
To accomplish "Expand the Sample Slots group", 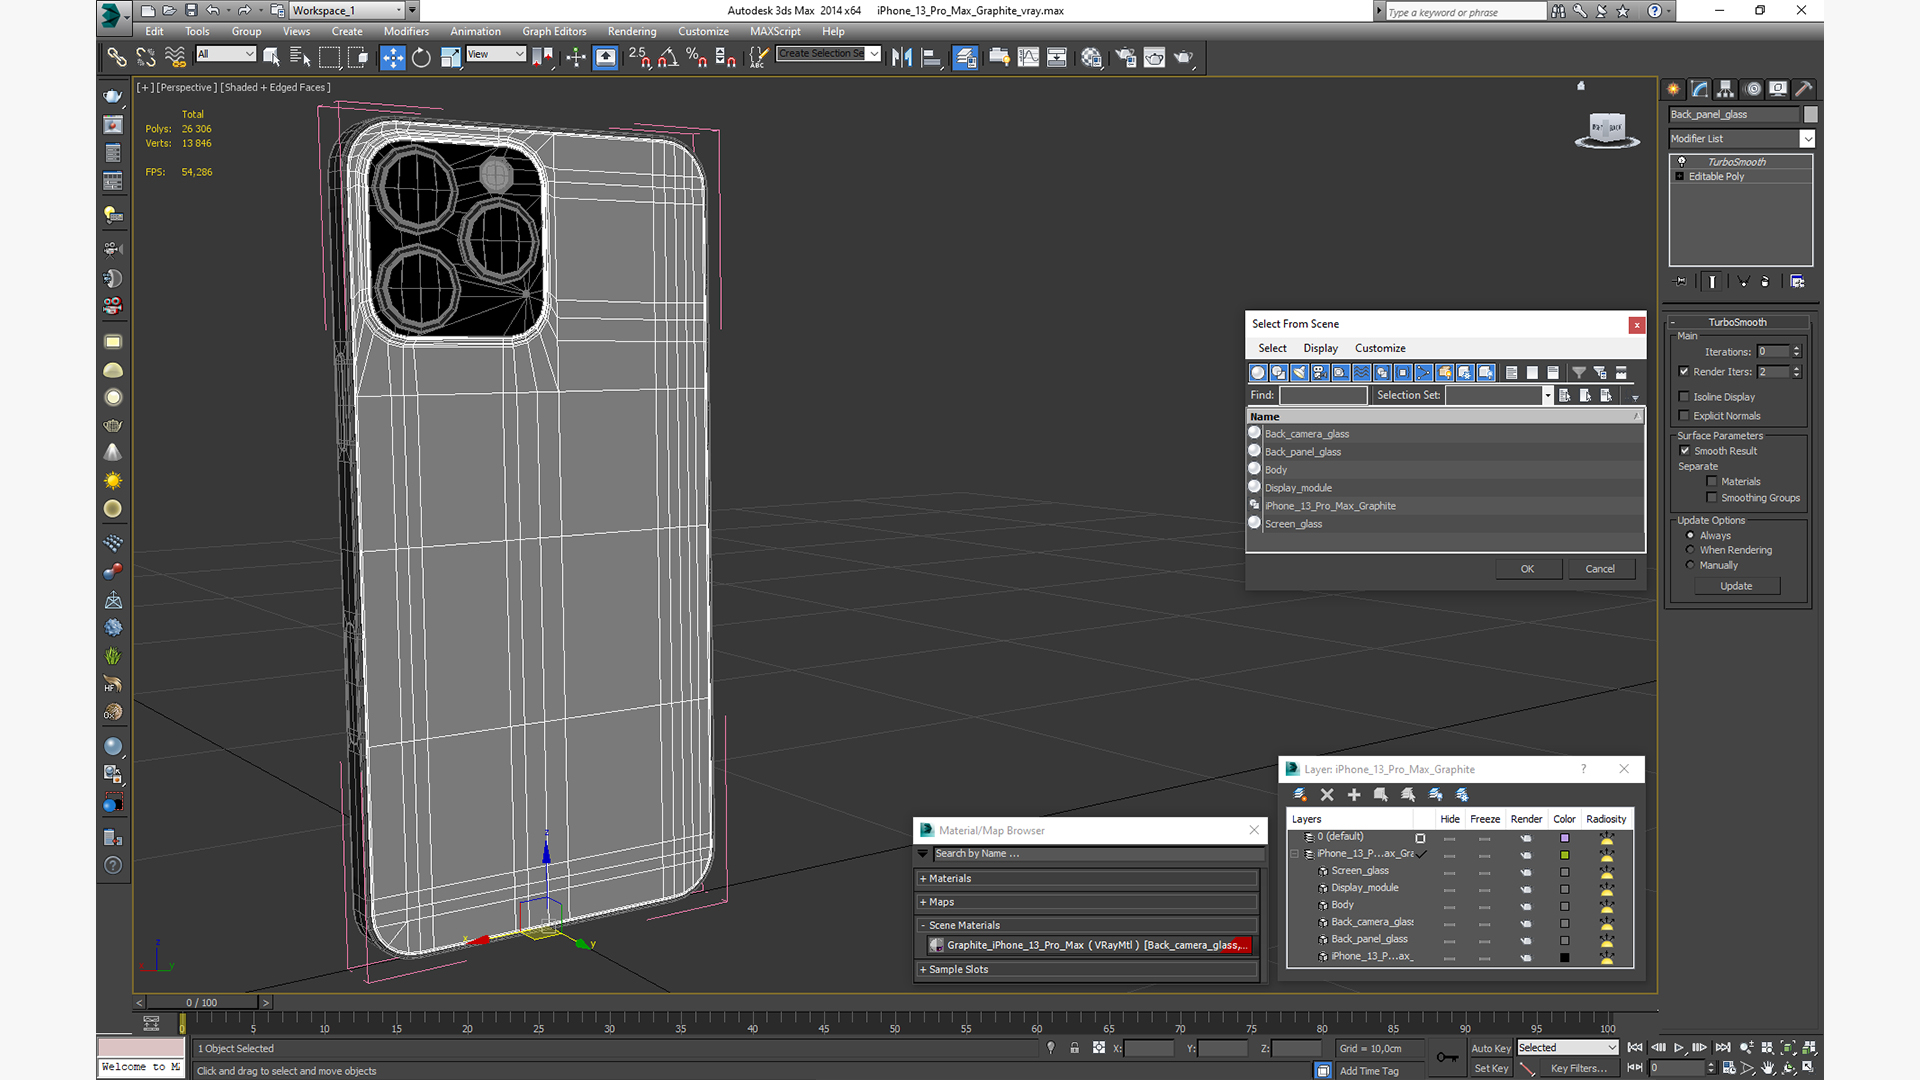I will pyautogui.click(x=1086, y=970).
